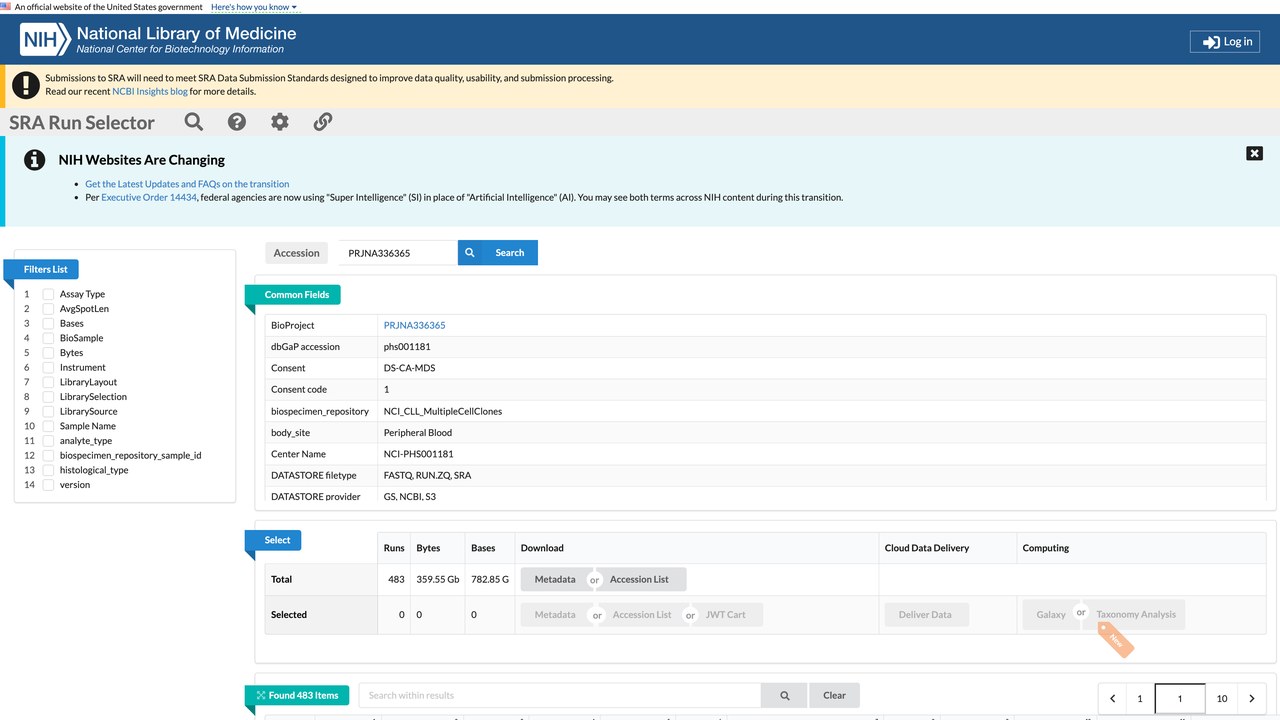Open the help question mark icon
The height and width of the screenshot is (720, 1280).
(x=237, y=122)
